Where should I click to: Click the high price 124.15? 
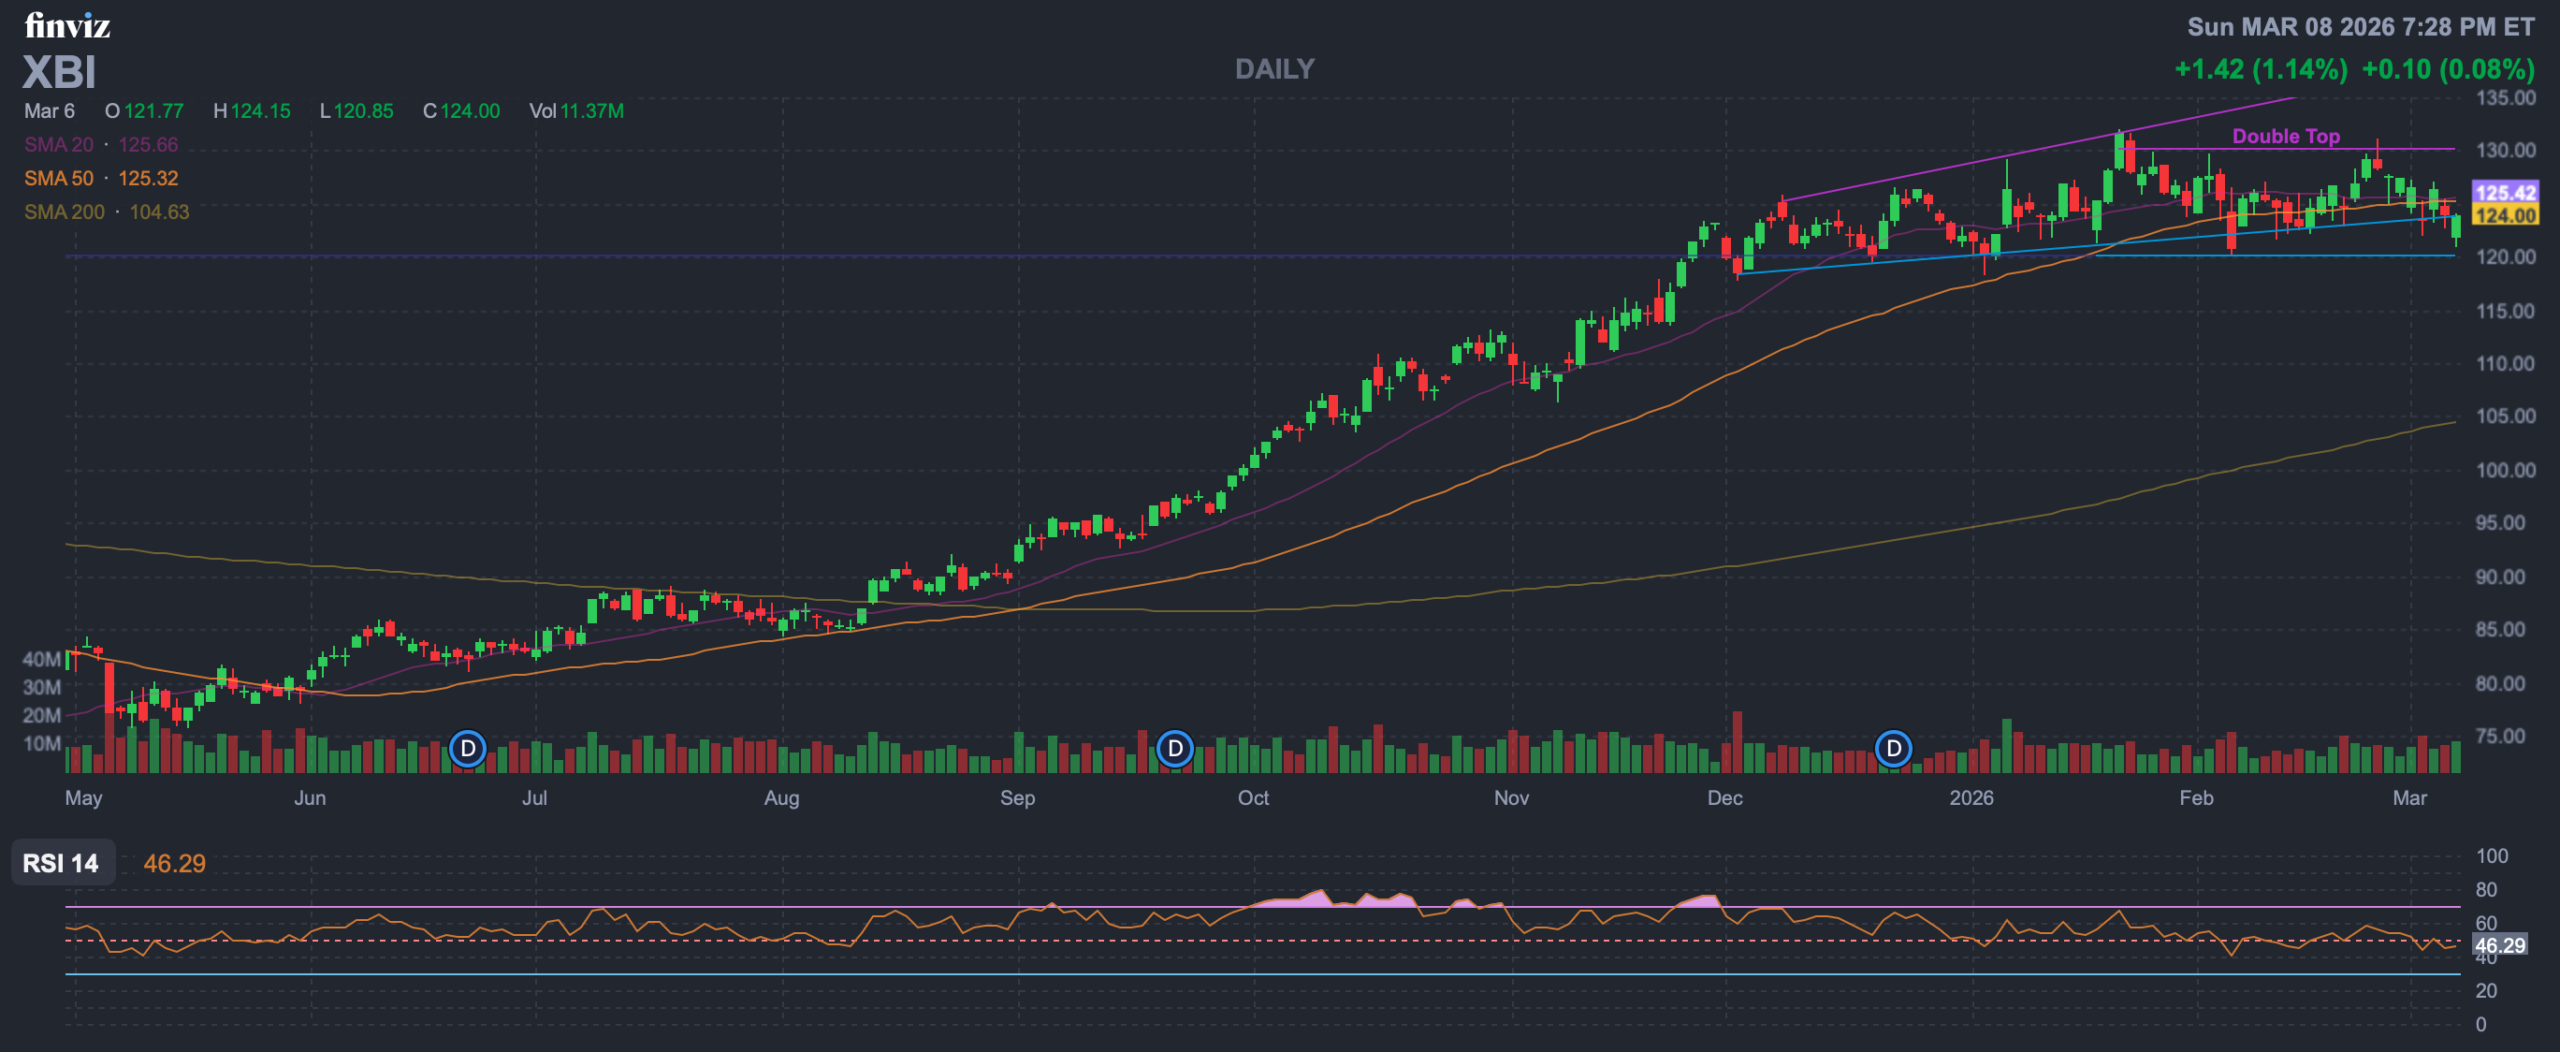click(x=261, y=111)
